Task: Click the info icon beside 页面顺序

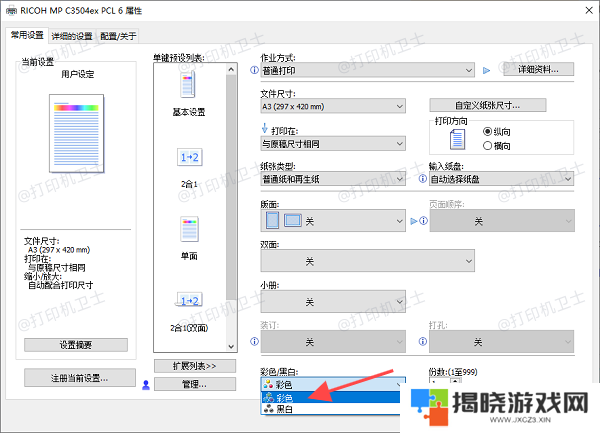Action: [424, 221]
